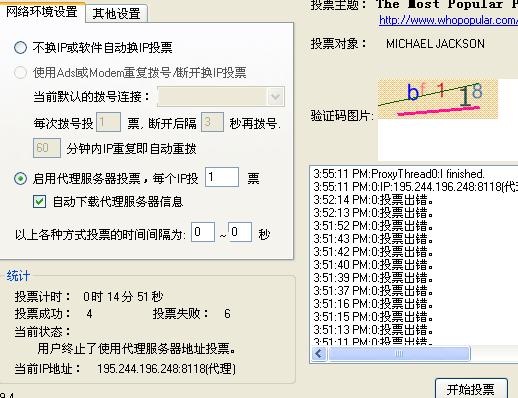Click the 投票成功 count value 4
The height and width of the screenshot is (398, 518).
[x=89, y=314]
